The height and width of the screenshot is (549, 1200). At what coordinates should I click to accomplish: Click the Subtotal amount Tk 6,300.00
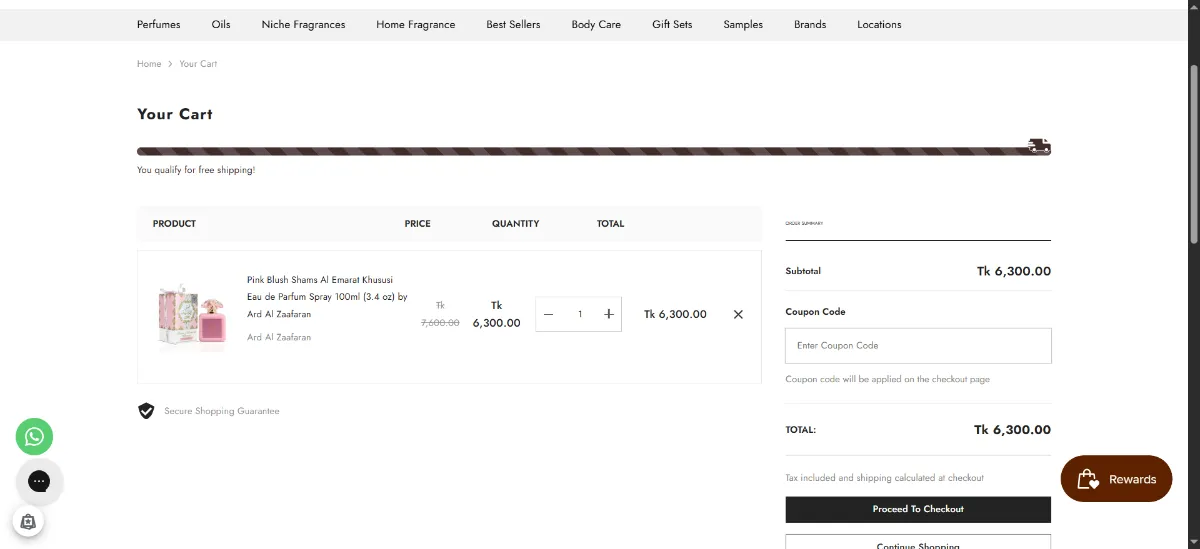[x=1014, y=271]
